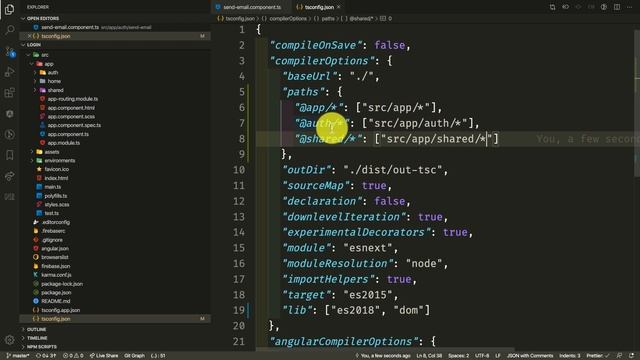Open angular.json file

pos(55,249)
